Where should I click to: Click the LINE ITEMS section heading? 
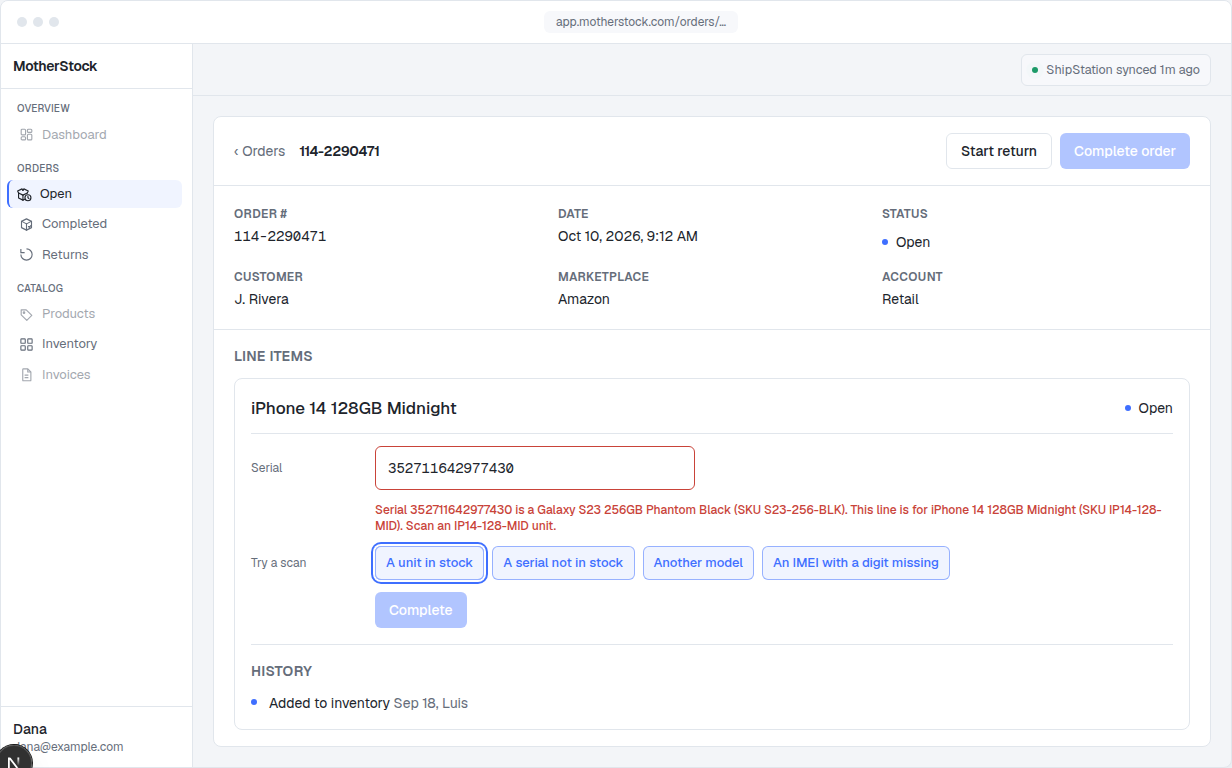[273, 356]
